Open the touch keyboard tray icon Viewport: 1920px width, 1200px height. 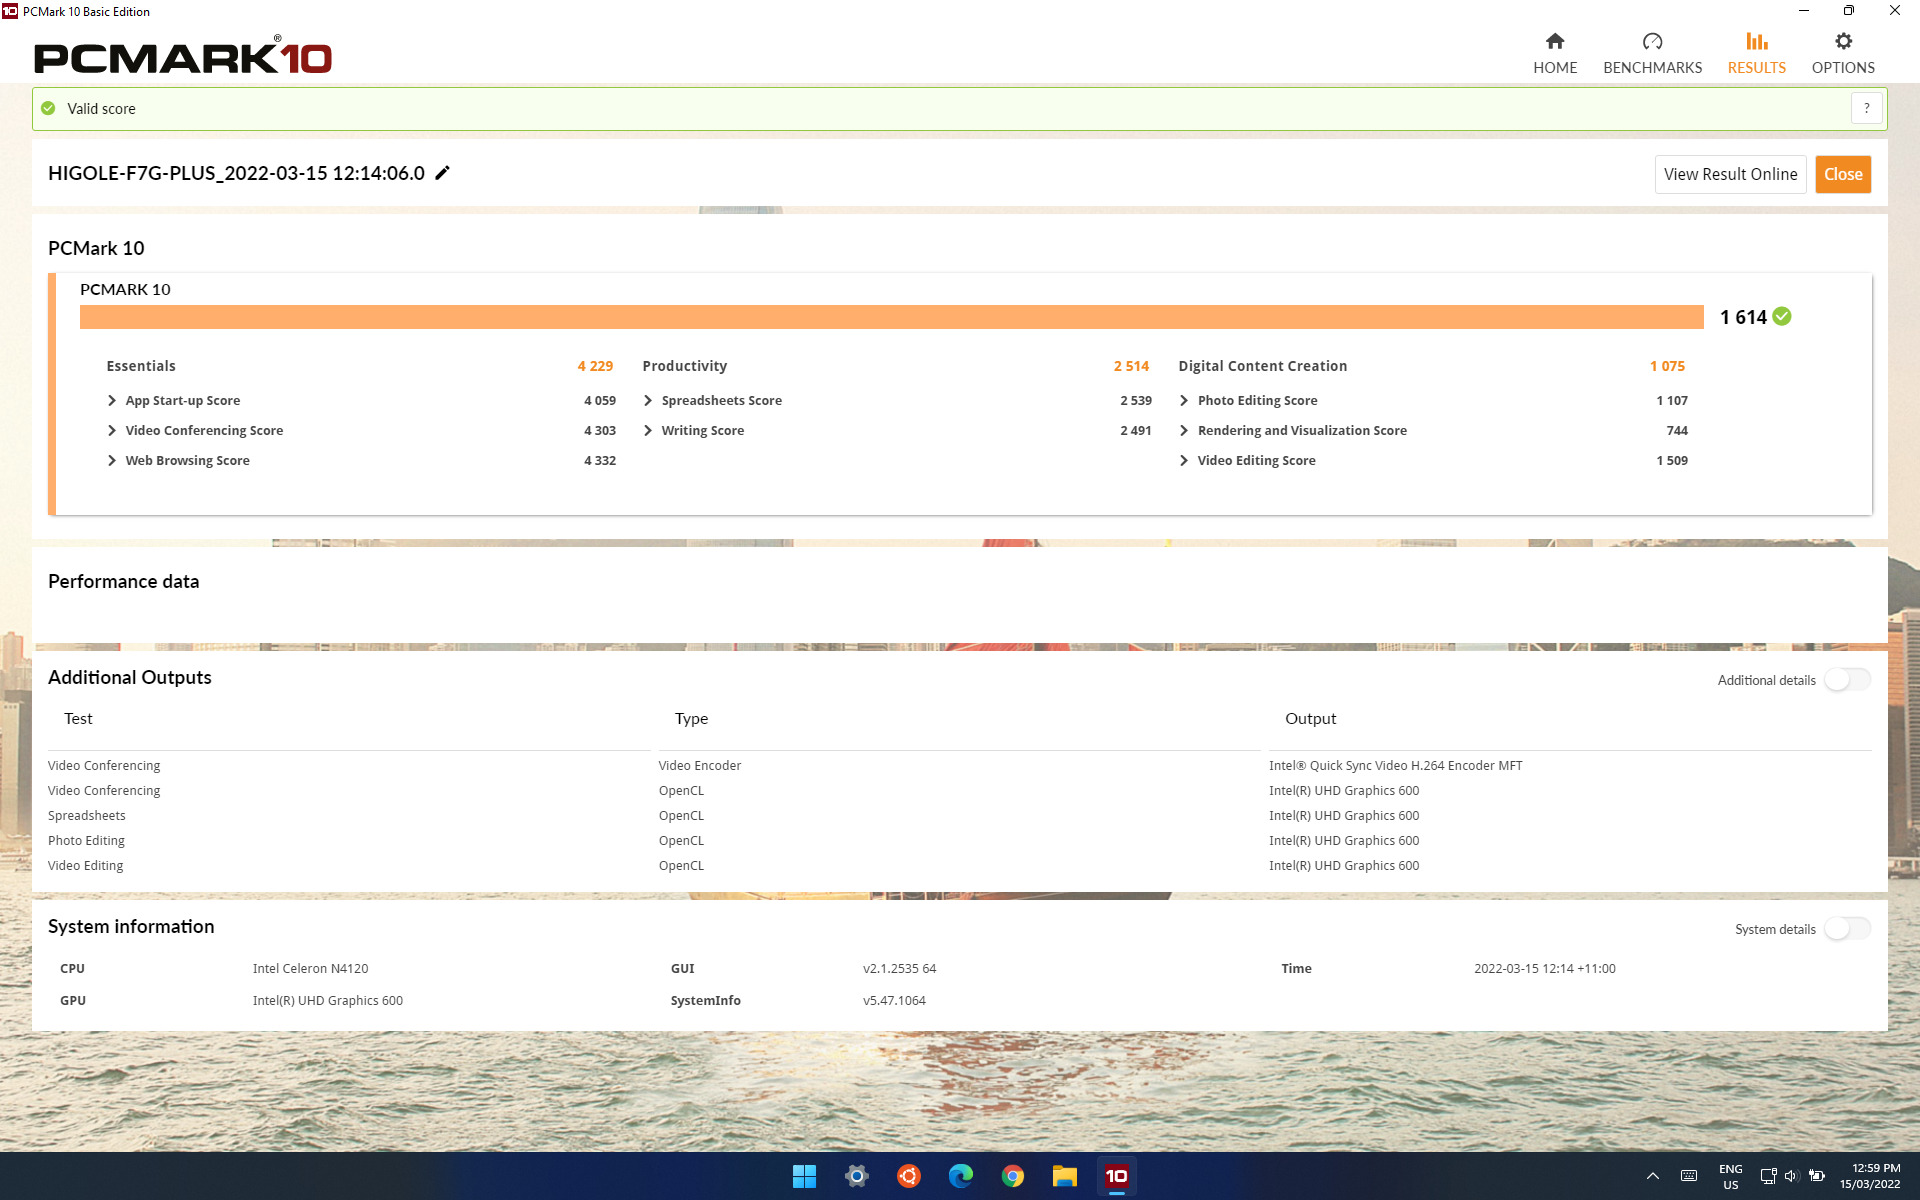point(1689,1176)
